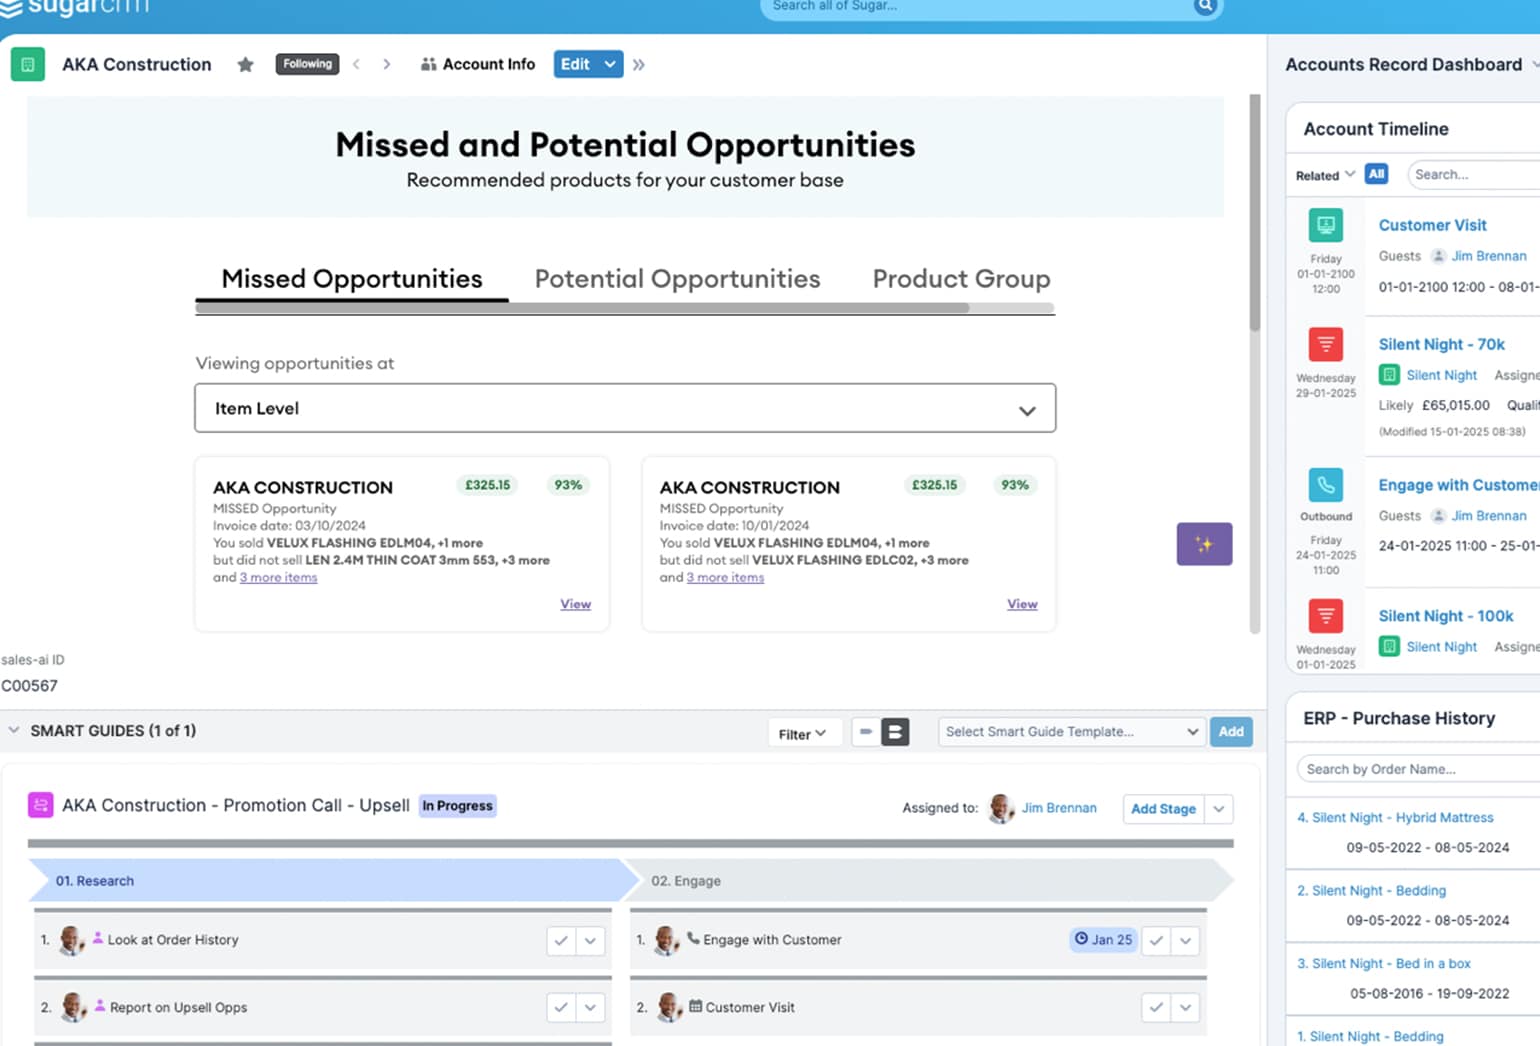Screen dimensions: 1540x1046
Task: Collapse the Smart Guides section
Action: click(14, 731)
